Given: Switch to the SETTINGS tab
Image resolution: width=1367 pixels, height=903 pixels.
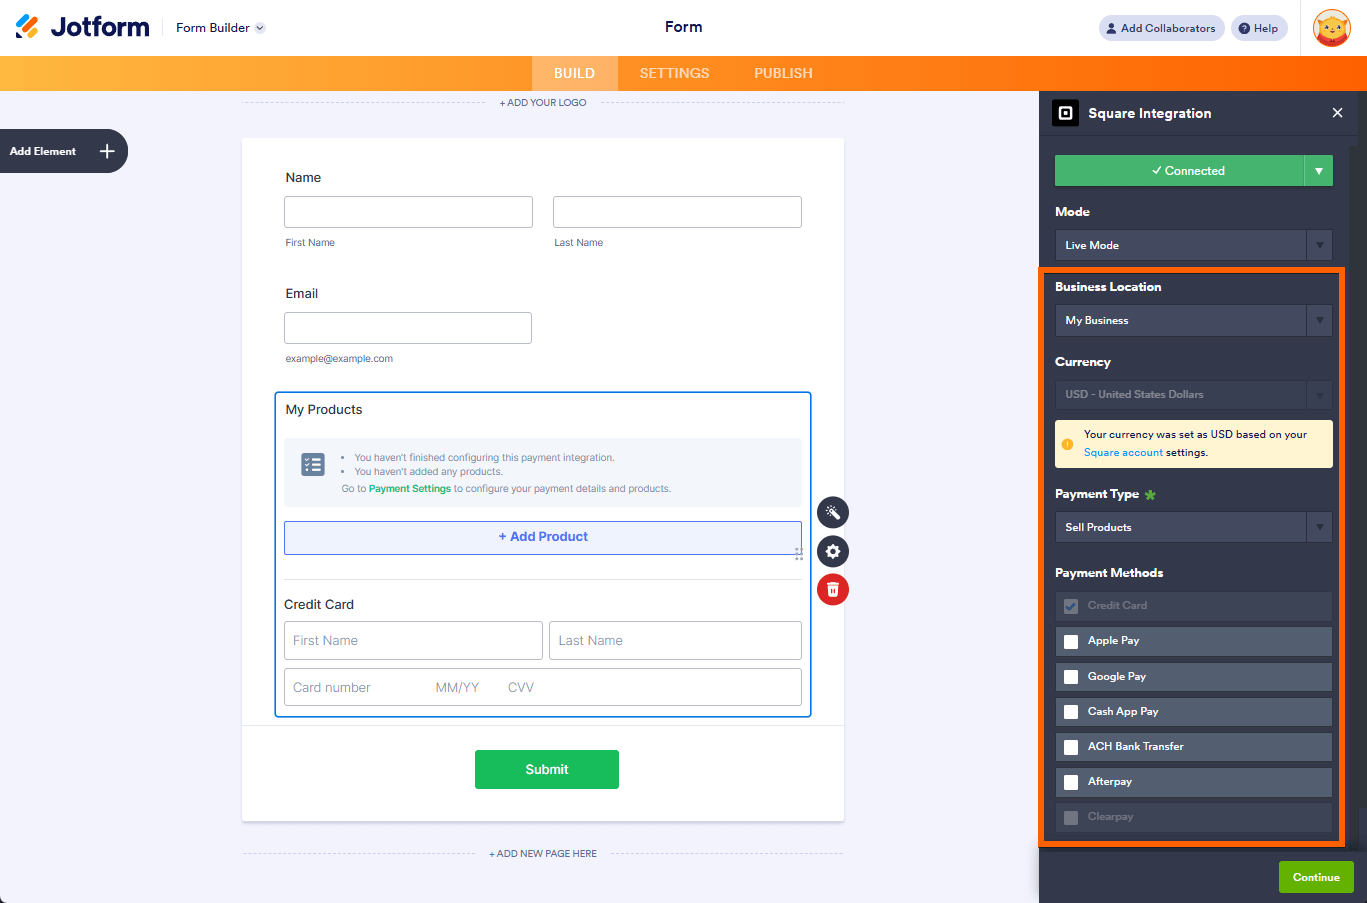Looking at the screenshot, I should tap(674, 73).
